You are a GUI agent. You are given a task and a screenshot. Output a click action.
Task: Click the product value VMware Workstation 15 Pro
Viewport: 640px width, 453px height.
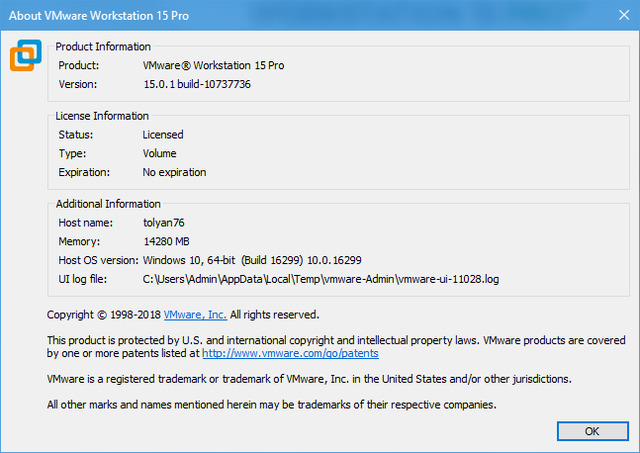coord(213,65)
